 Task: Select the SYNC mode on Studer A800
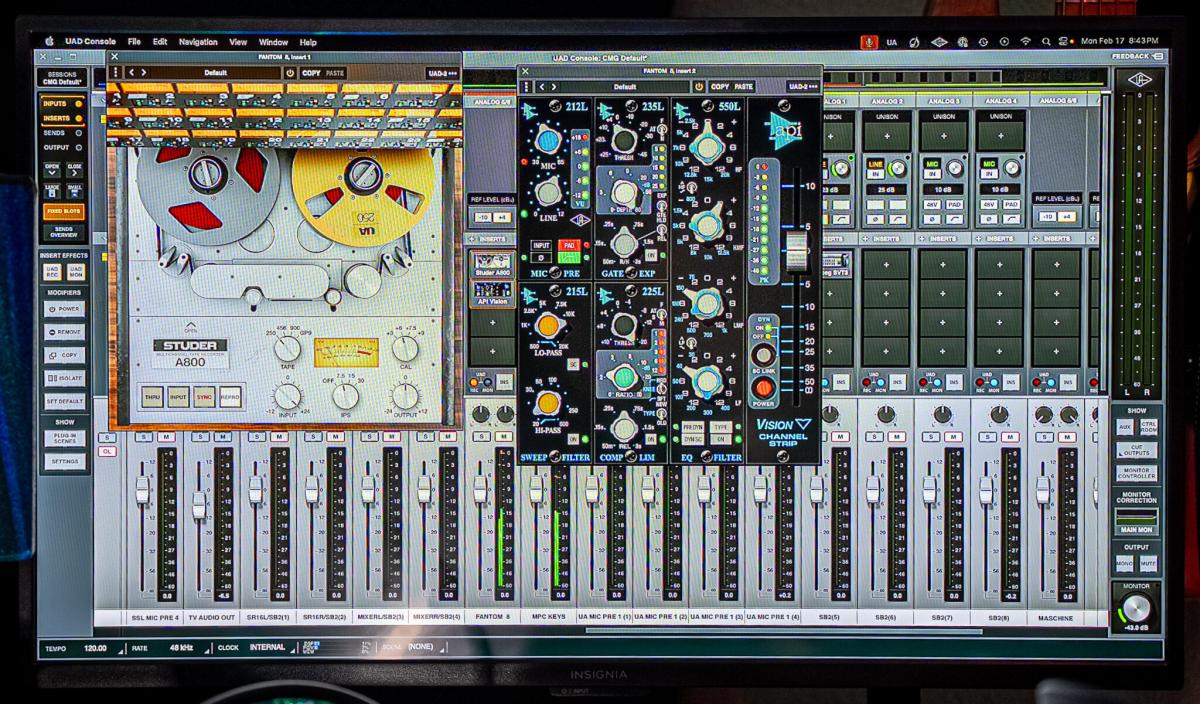(204, 396)
